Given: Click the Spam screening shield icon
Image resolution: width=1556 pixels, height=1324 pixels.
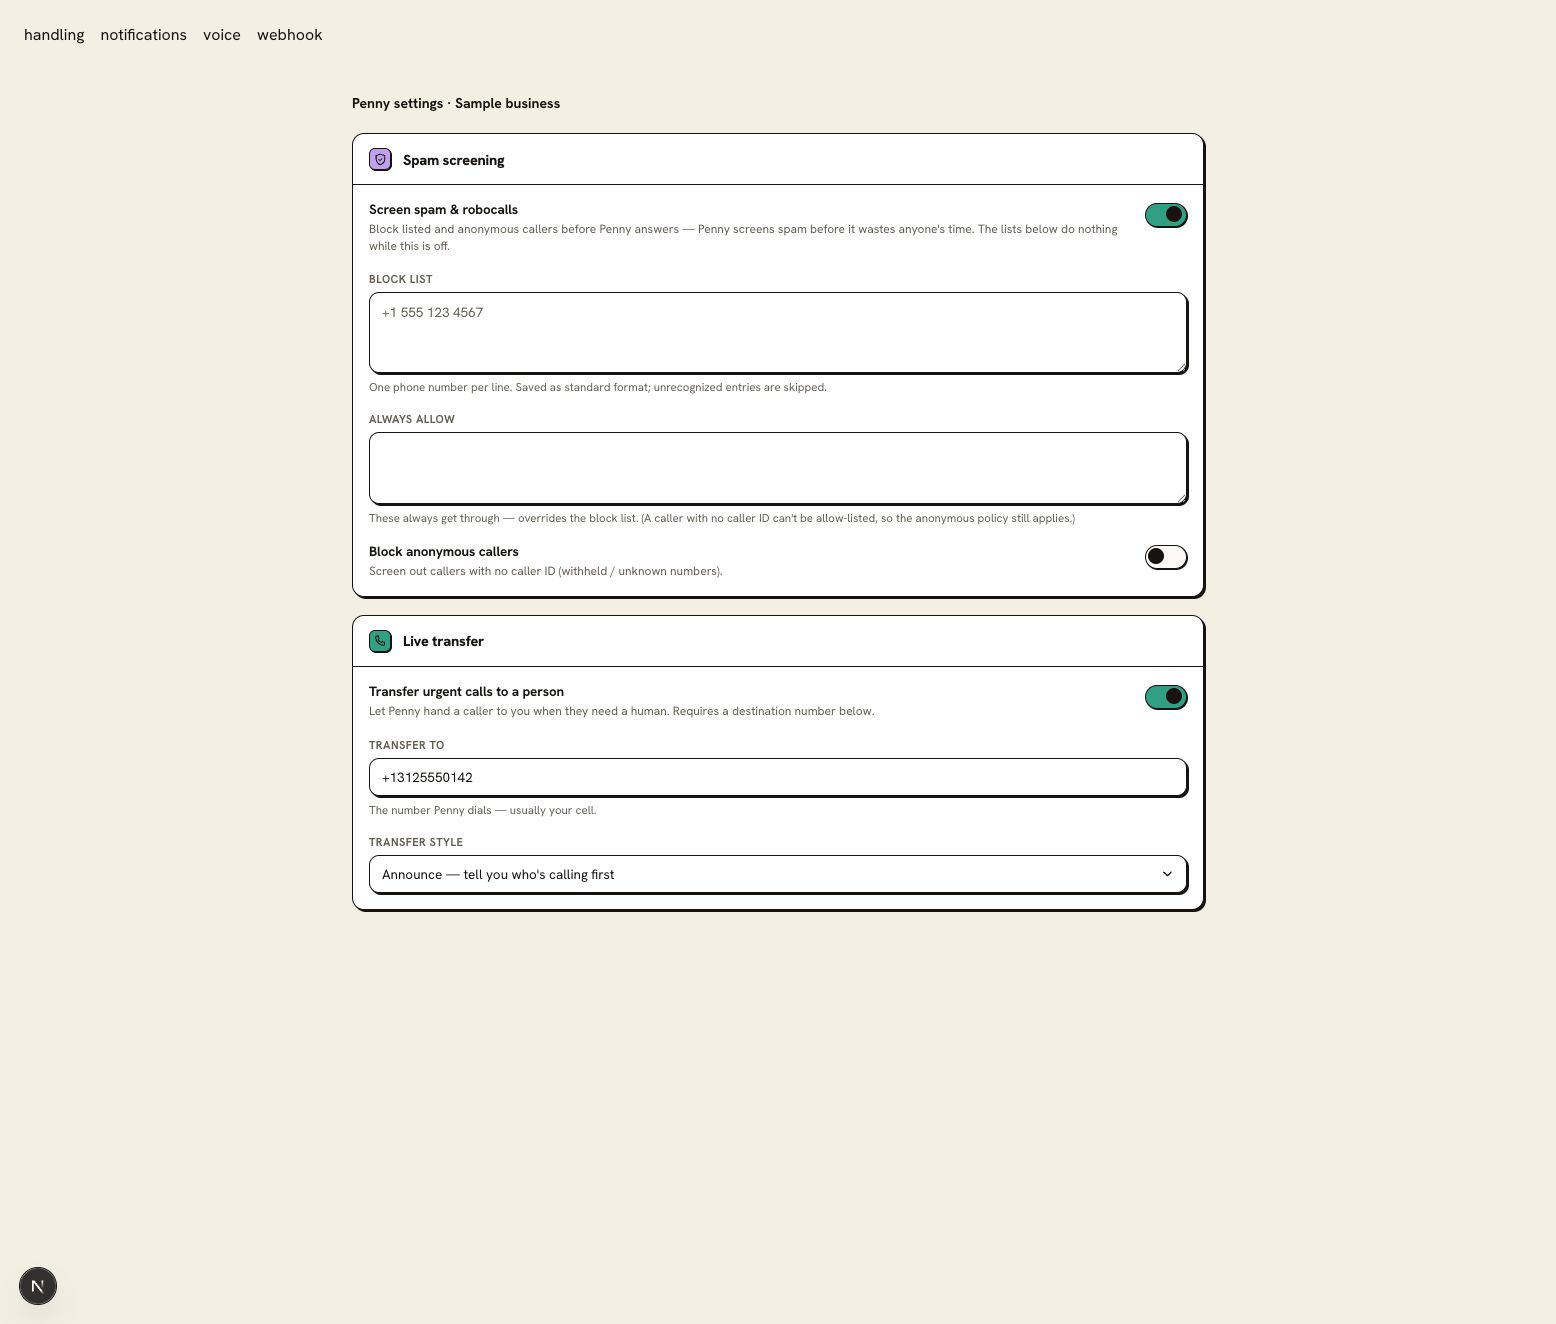Looking at the screenshot, I should point(380,159).
